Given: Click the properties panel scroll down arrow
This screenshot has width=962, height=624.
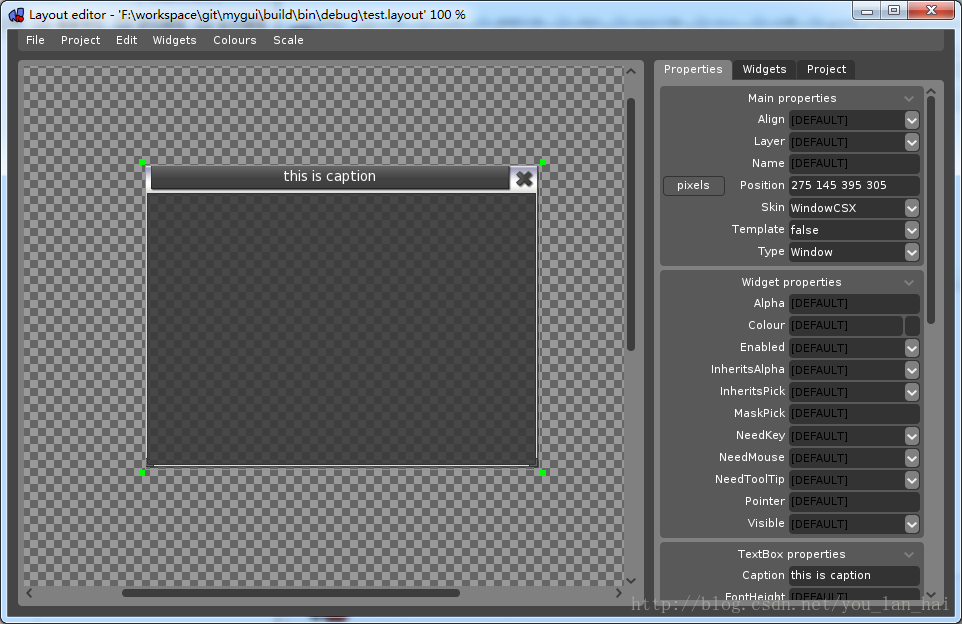Looking at the screenshot, I should tap(931, 595).
